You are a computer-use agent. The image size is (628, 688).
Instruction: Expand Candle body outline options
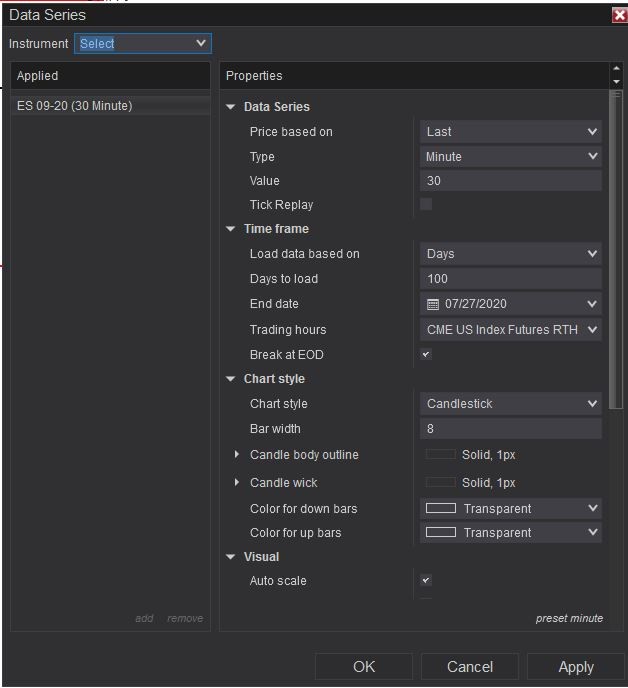click(237, 455)
